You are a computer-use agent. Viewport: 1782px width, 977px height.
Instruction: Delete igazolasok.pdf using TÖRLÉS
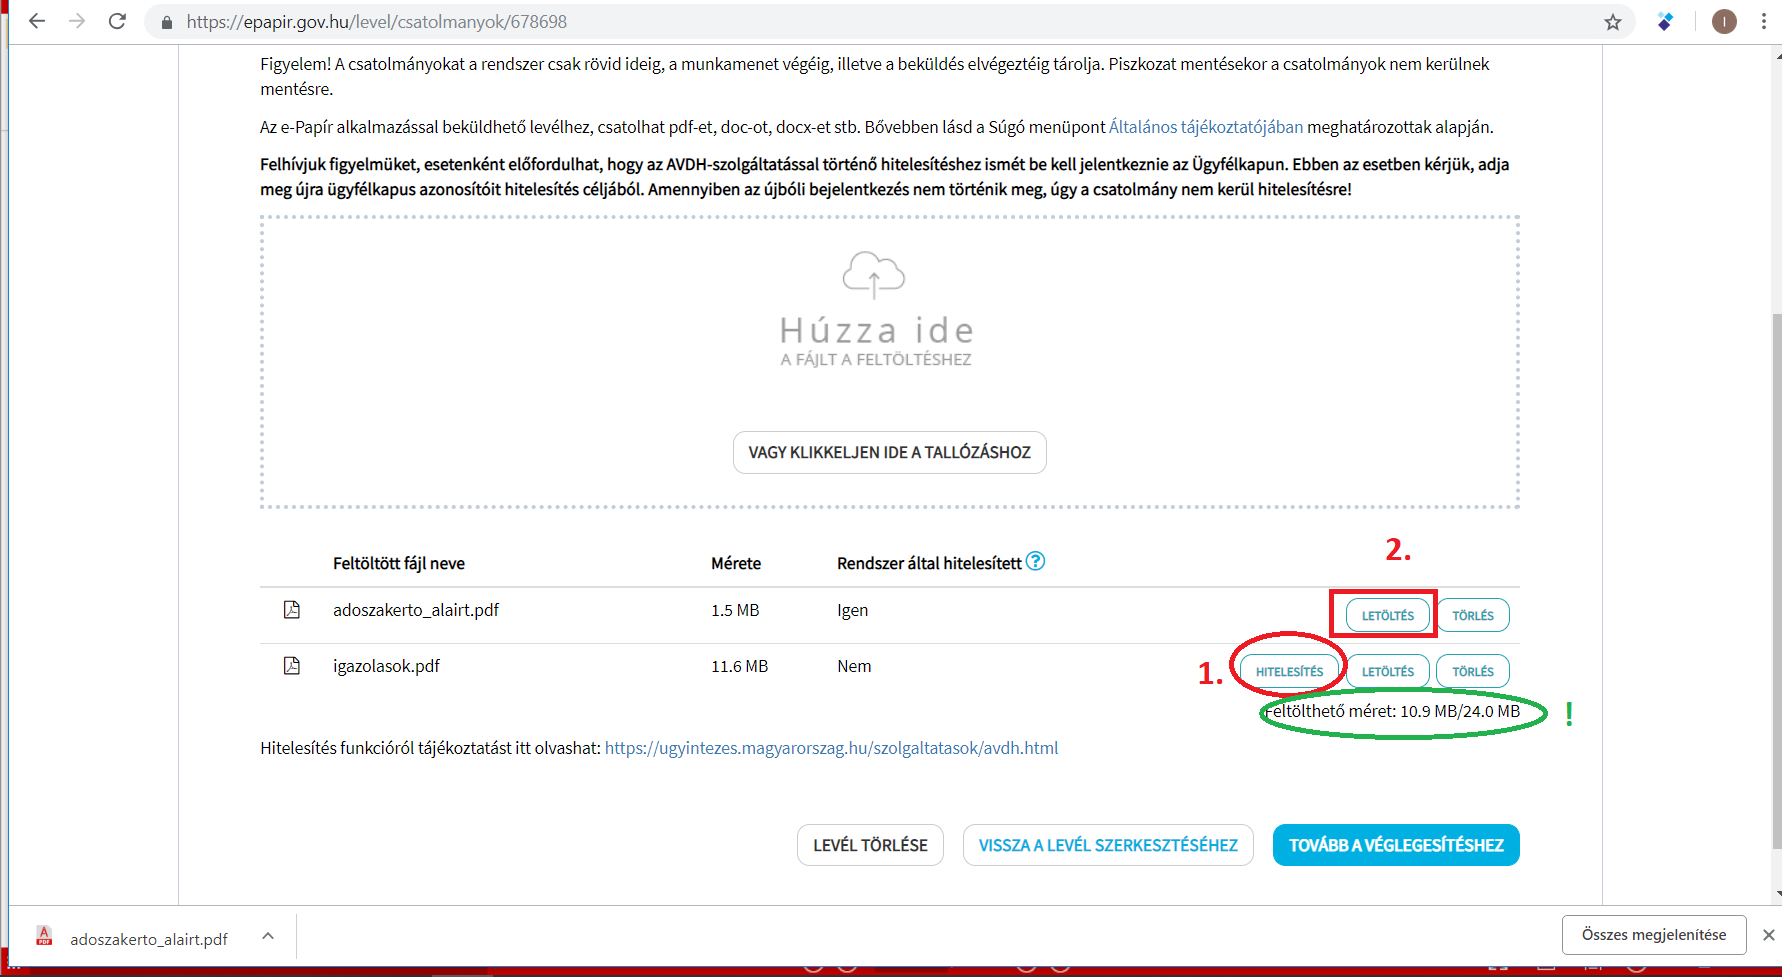pyautogui.click(x=1472, y=671)
